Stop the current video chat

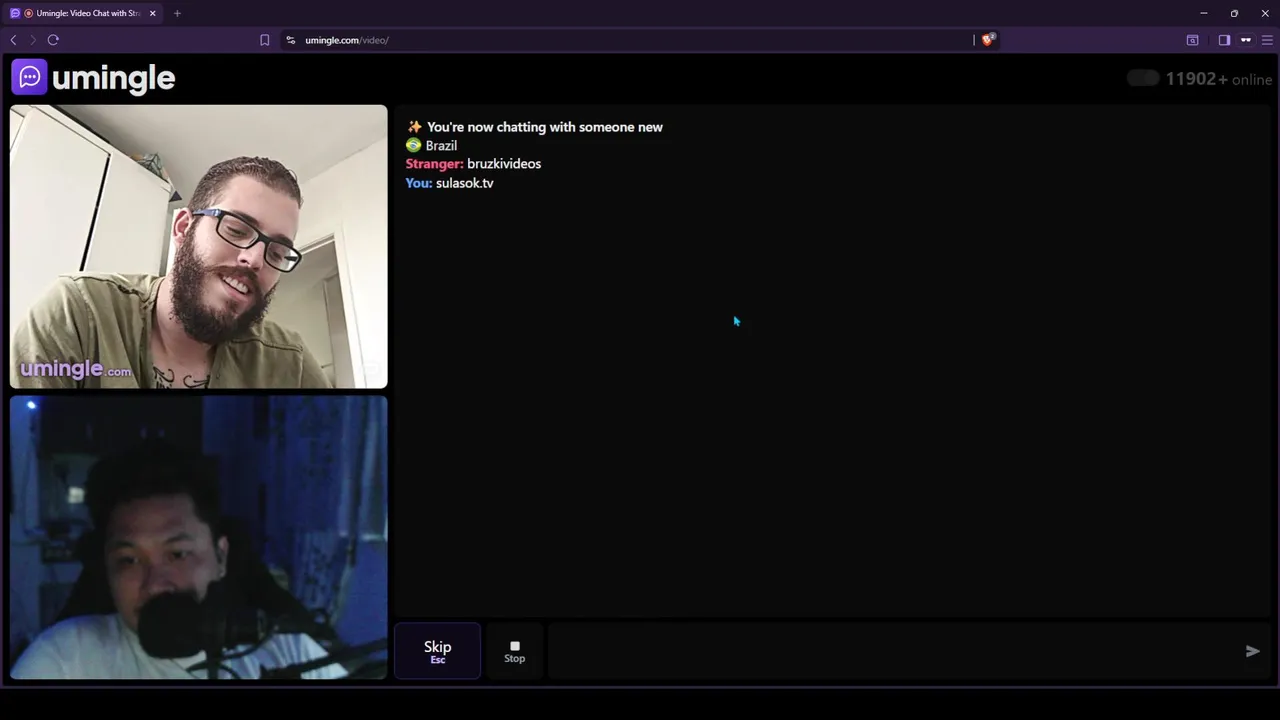click(514, 651)
